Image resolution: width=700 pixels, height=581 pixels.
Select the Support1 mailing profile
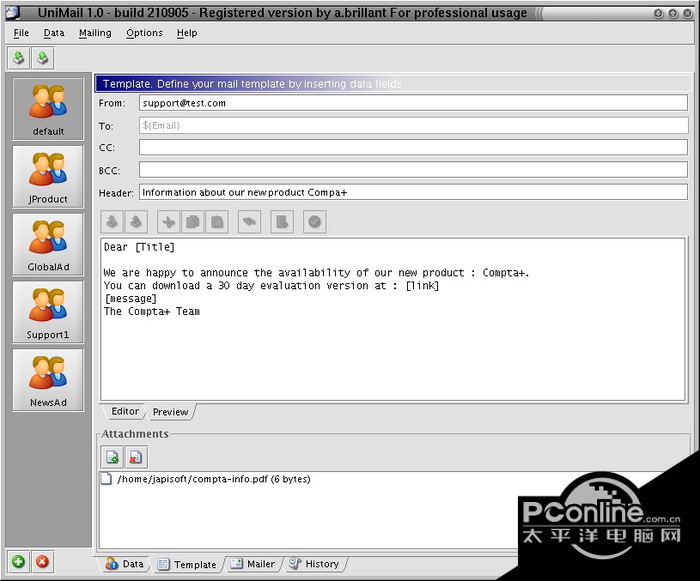point(48,312)
